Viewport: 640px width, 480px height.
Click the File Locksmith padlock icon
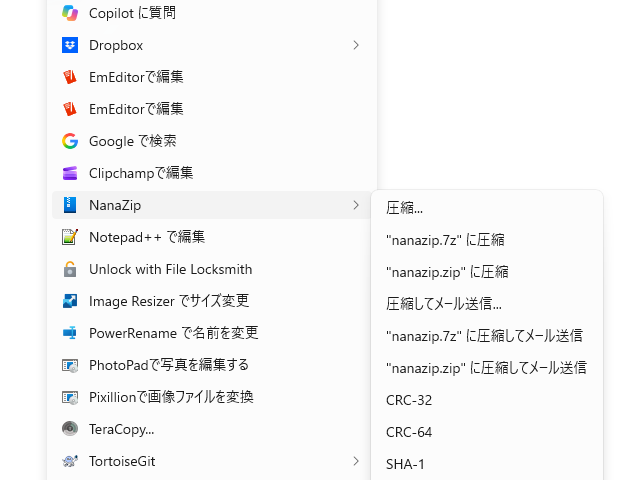(70, 269)
